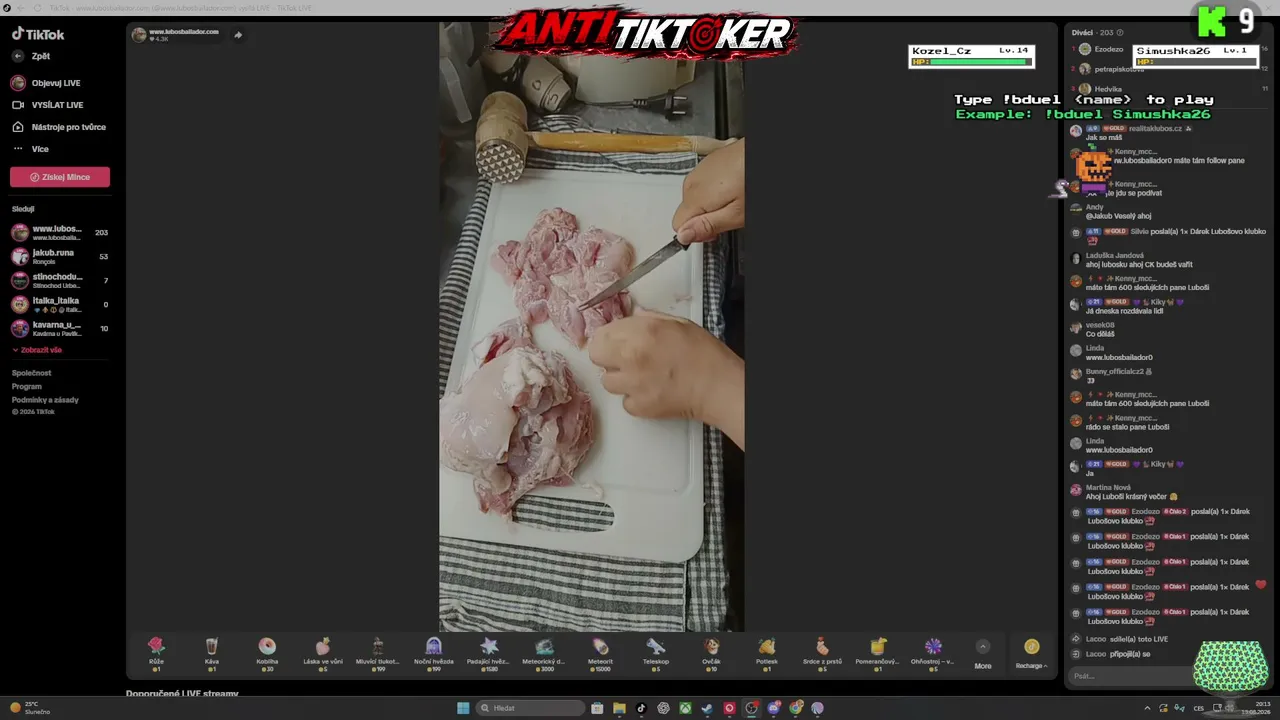Open the Recharge coins menu

coord(1031,654)
